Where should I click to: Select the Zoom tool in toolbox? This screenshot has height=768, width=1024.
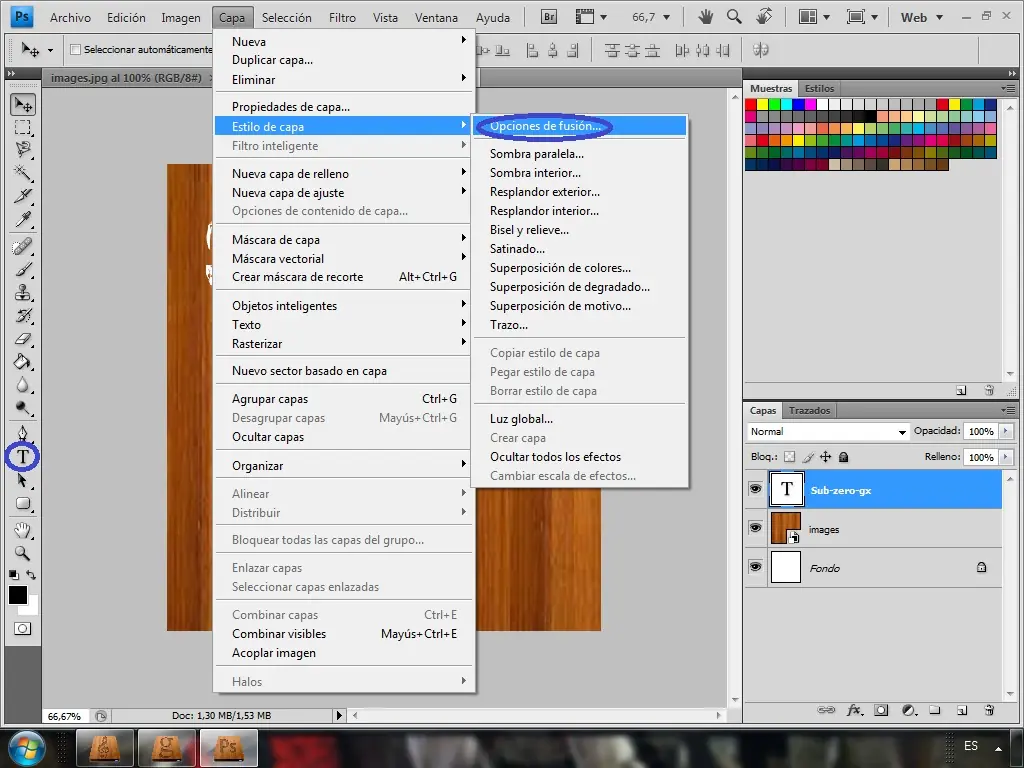pyautogui.click(x=23, y=553)
